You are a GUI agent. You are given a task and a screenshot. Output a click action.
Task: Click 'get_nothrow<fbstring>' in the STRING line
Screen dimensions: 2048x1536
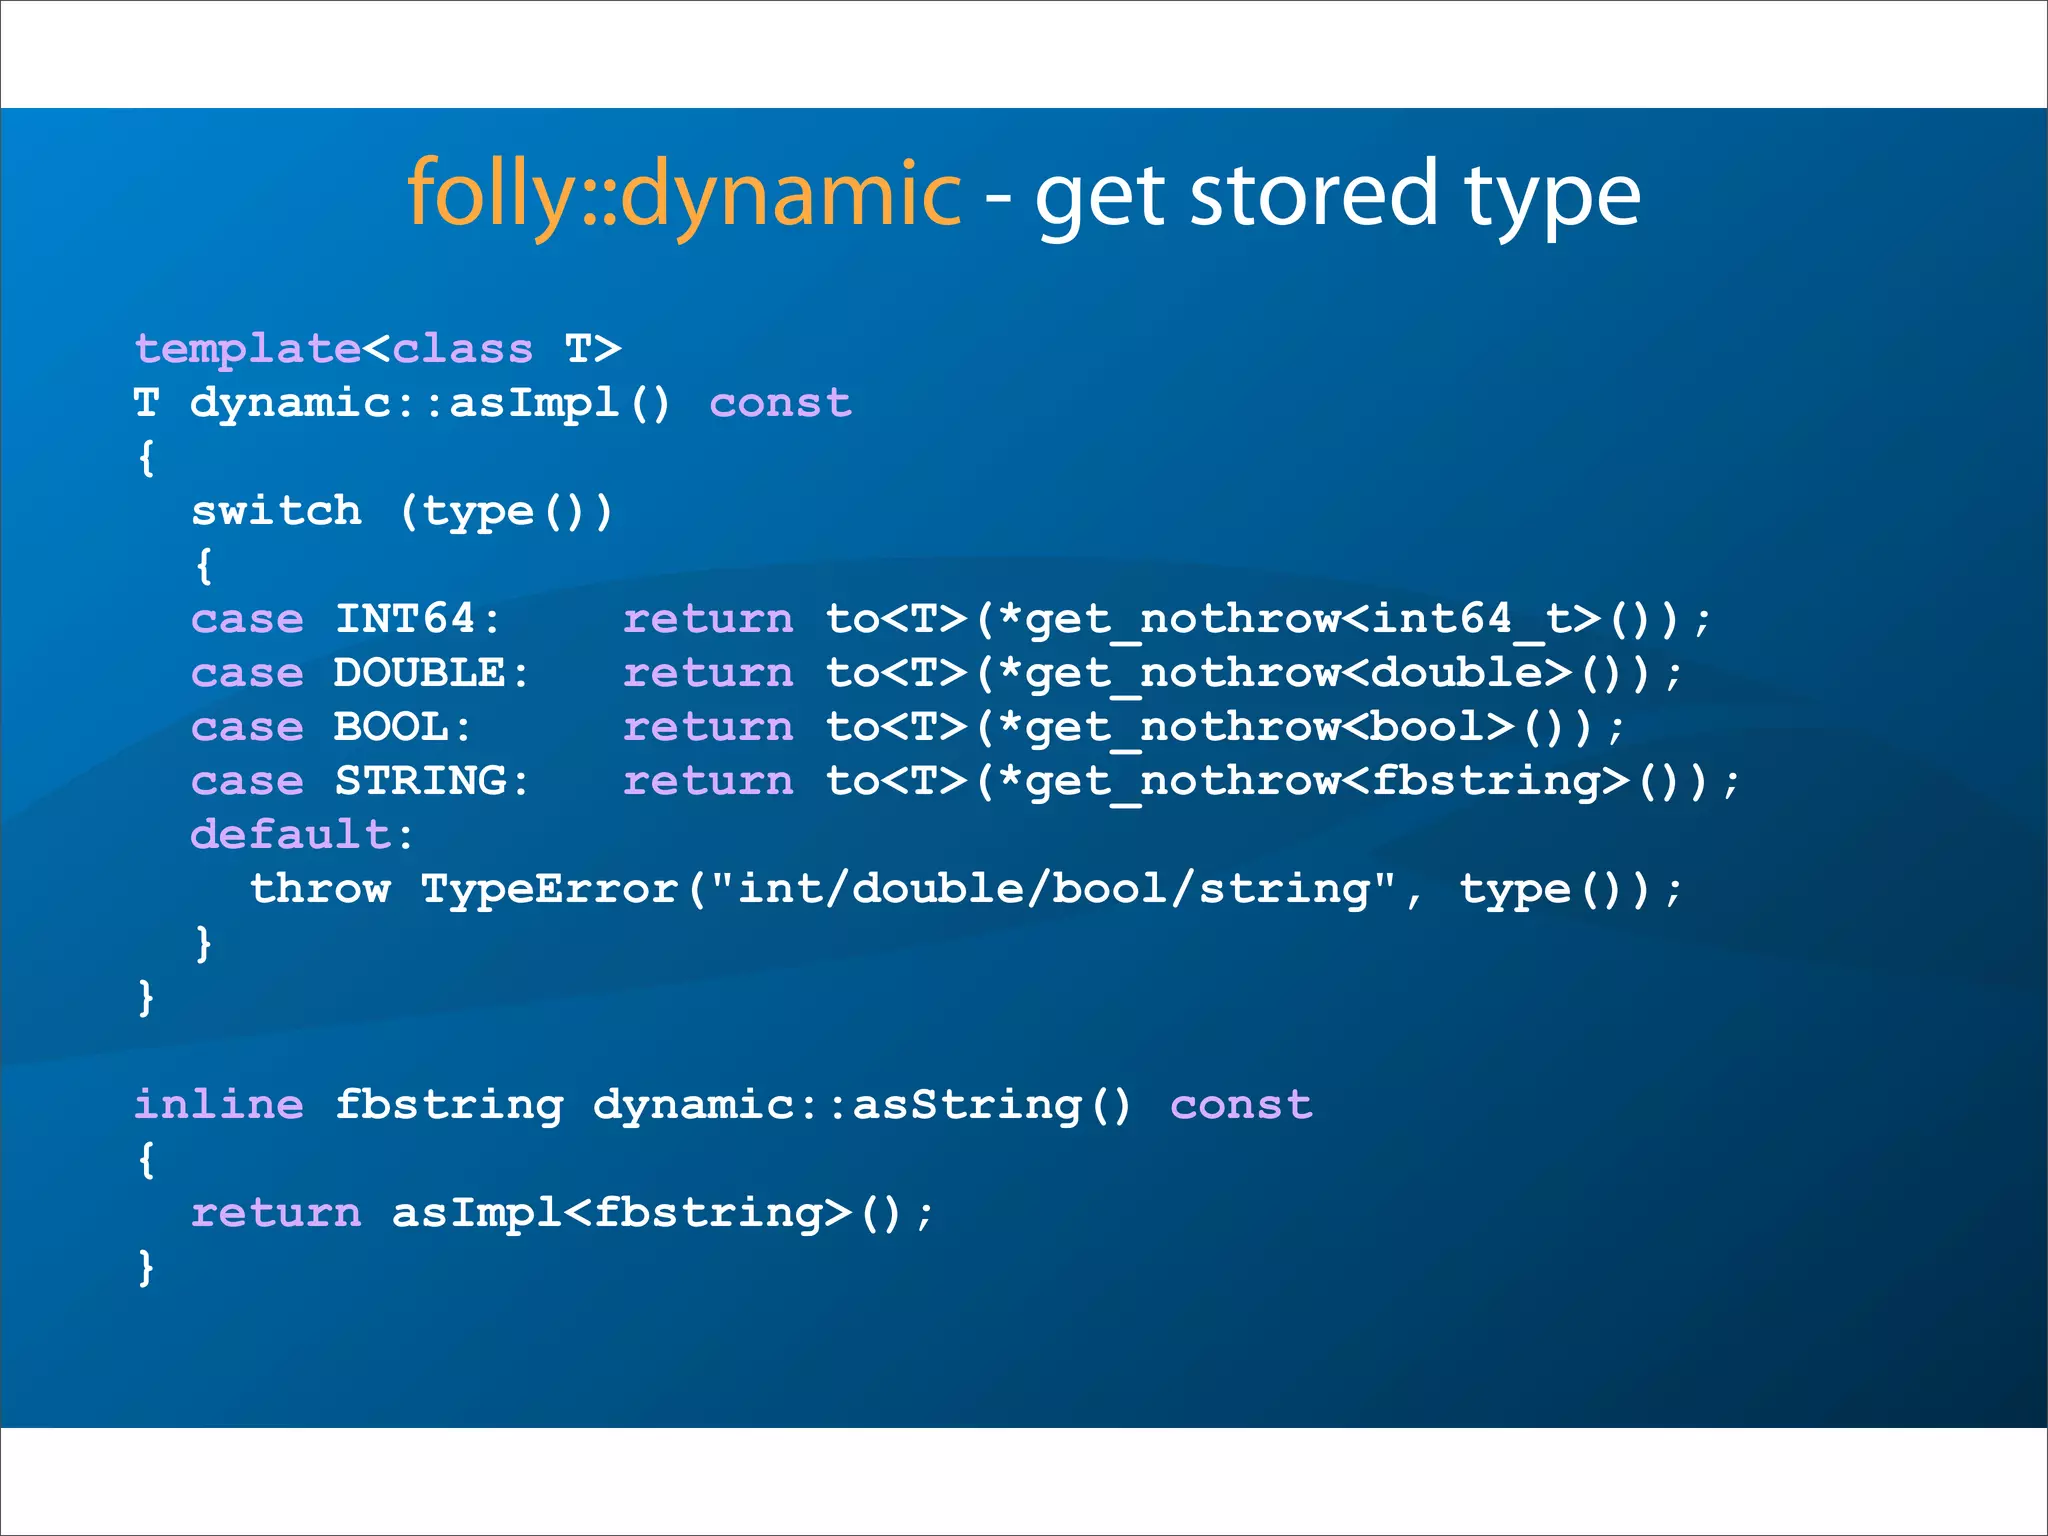(1327, 781)
